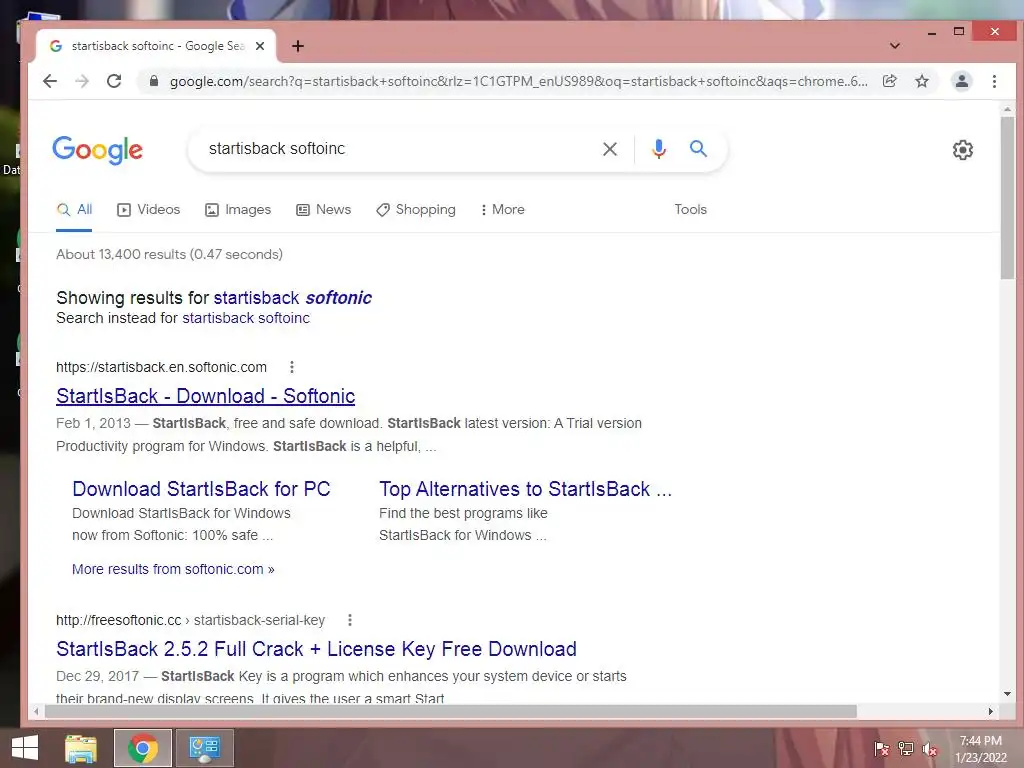Click the horizontal scrollbar thumb

(x=451, y=711)
